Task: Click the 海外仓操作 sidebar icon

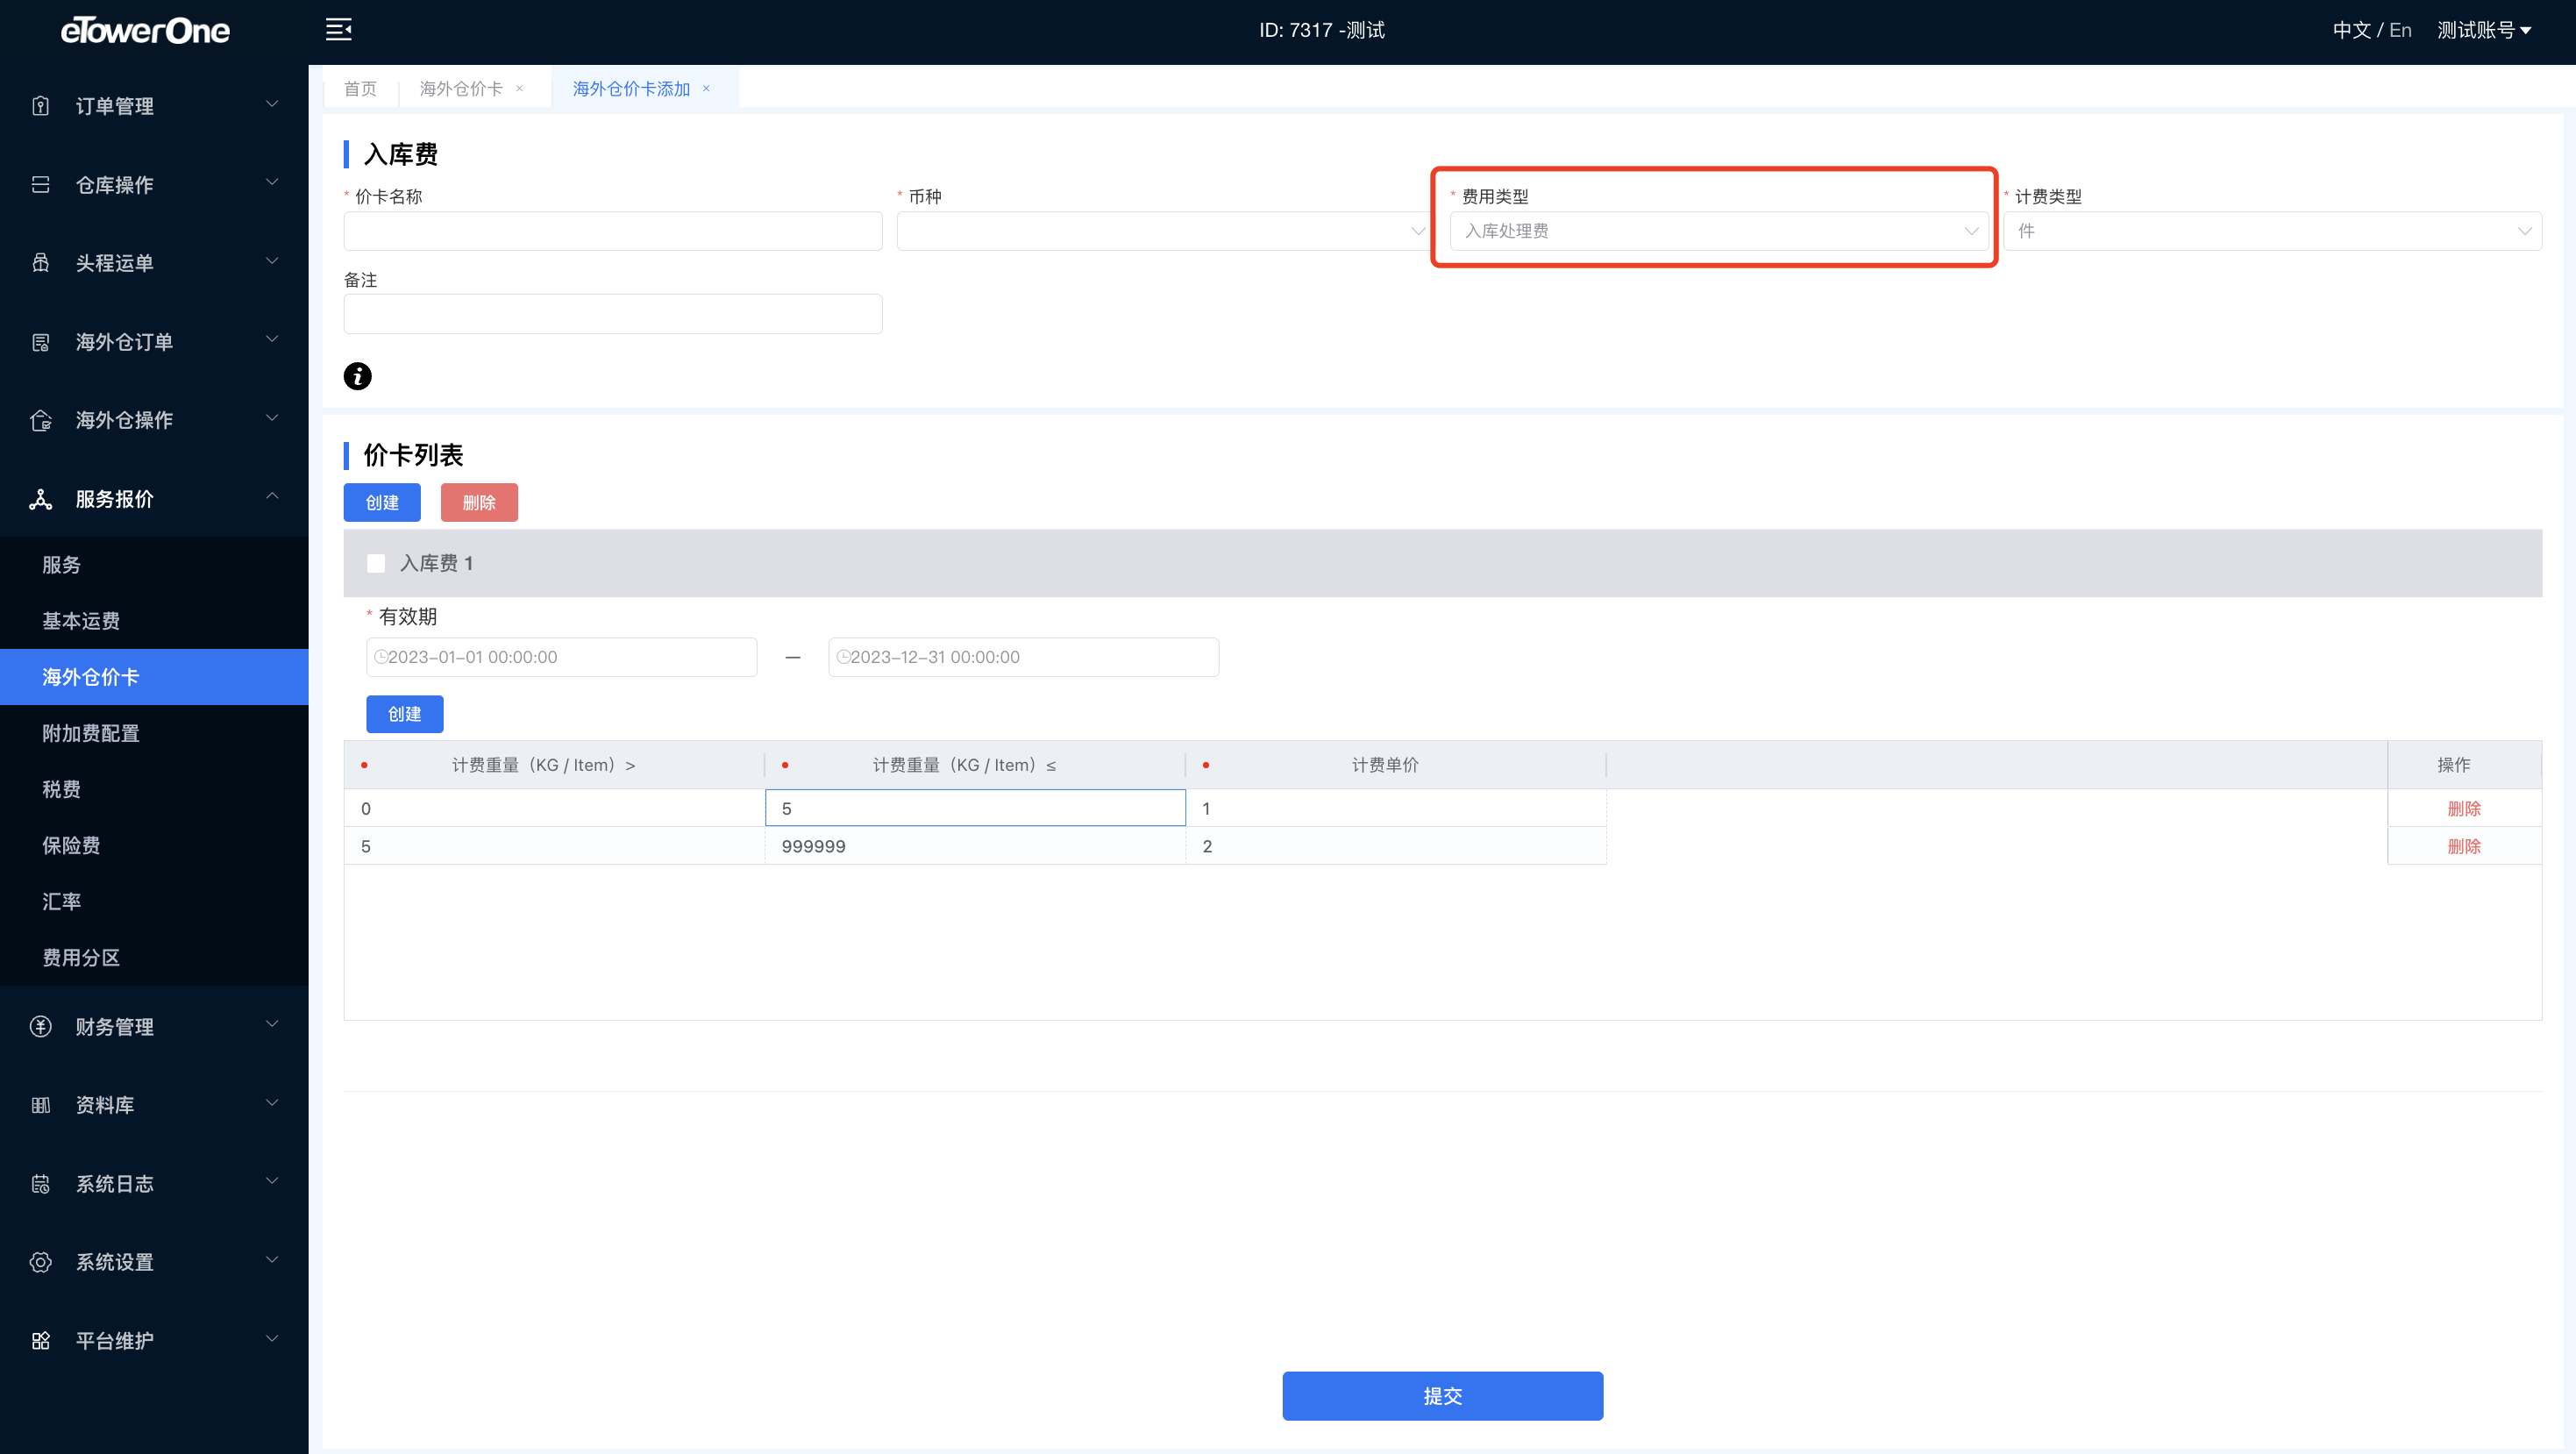Action: 40,420
